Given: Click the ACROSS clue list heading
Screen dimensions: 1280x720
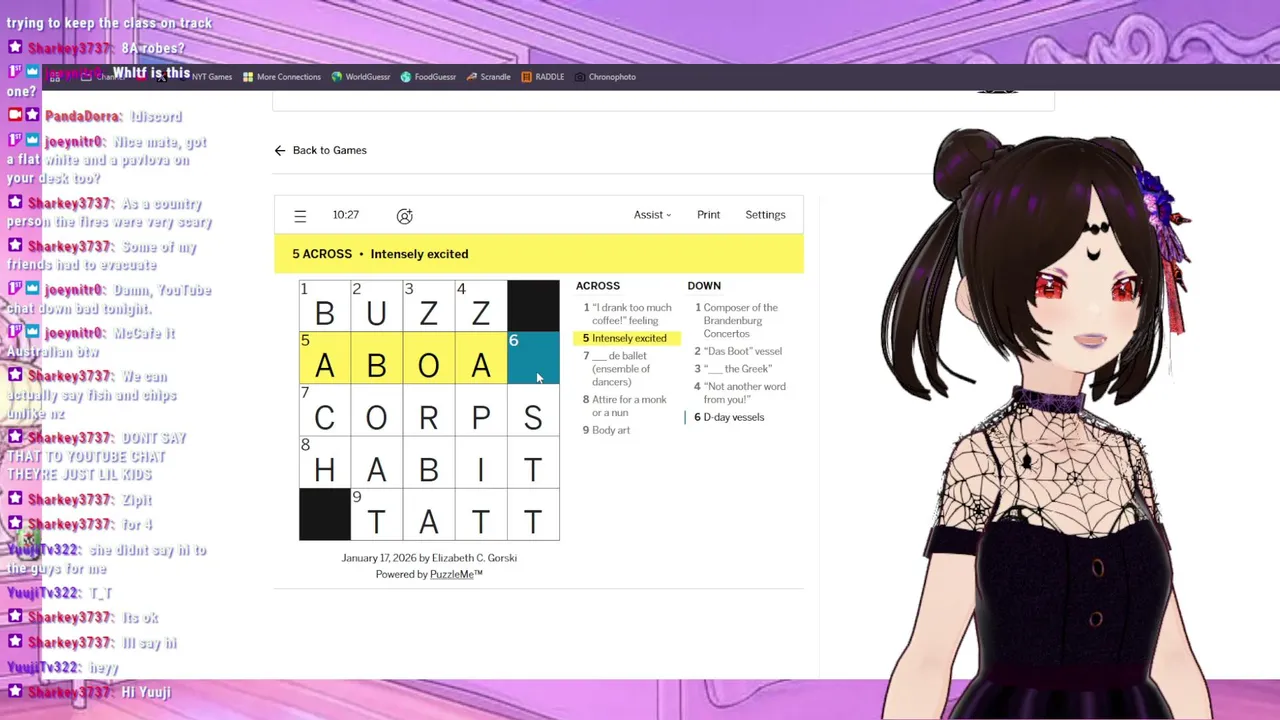Looking at the screenshot, I should (598, 286).
